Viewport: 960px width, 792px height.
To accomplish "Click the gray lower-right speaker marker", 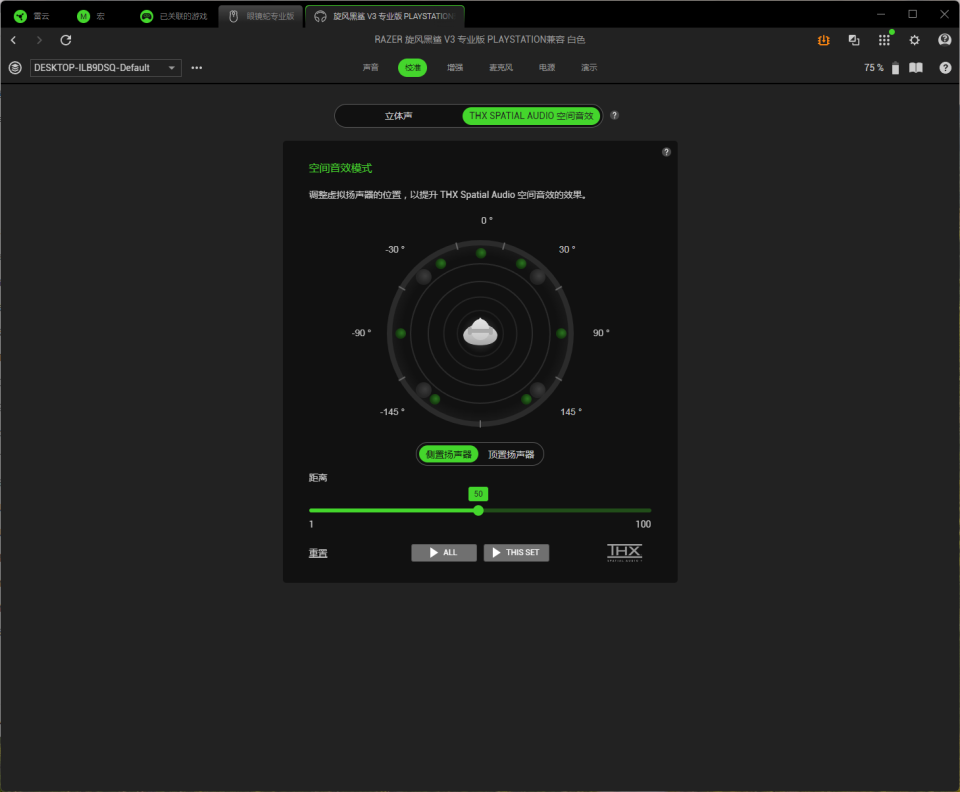I will [x=538, y=389].
